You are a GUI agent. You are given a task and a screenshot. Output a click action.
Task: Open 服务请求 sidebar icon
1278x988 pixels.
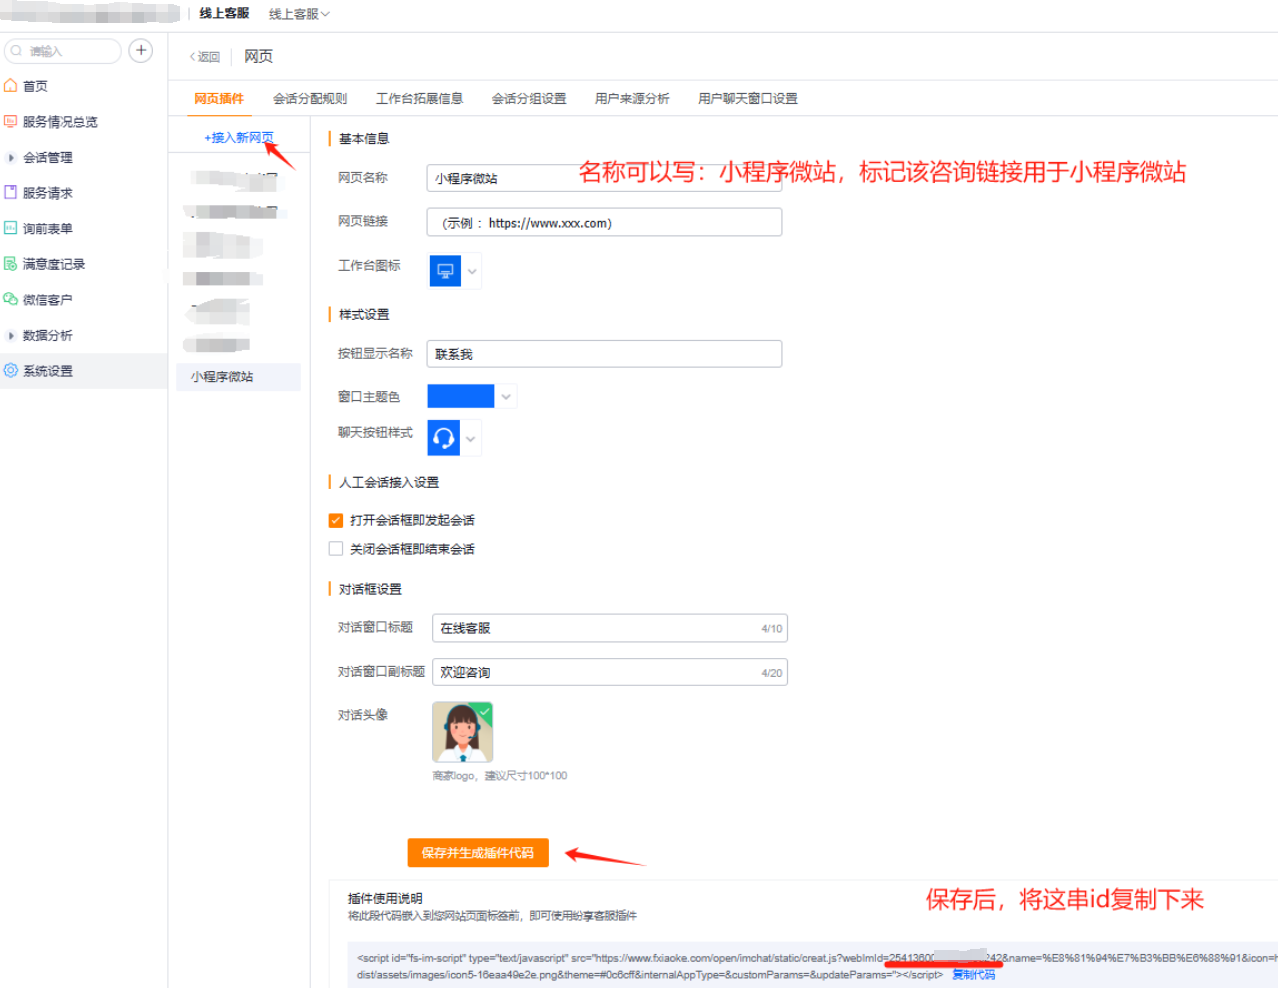click(11, 192)
